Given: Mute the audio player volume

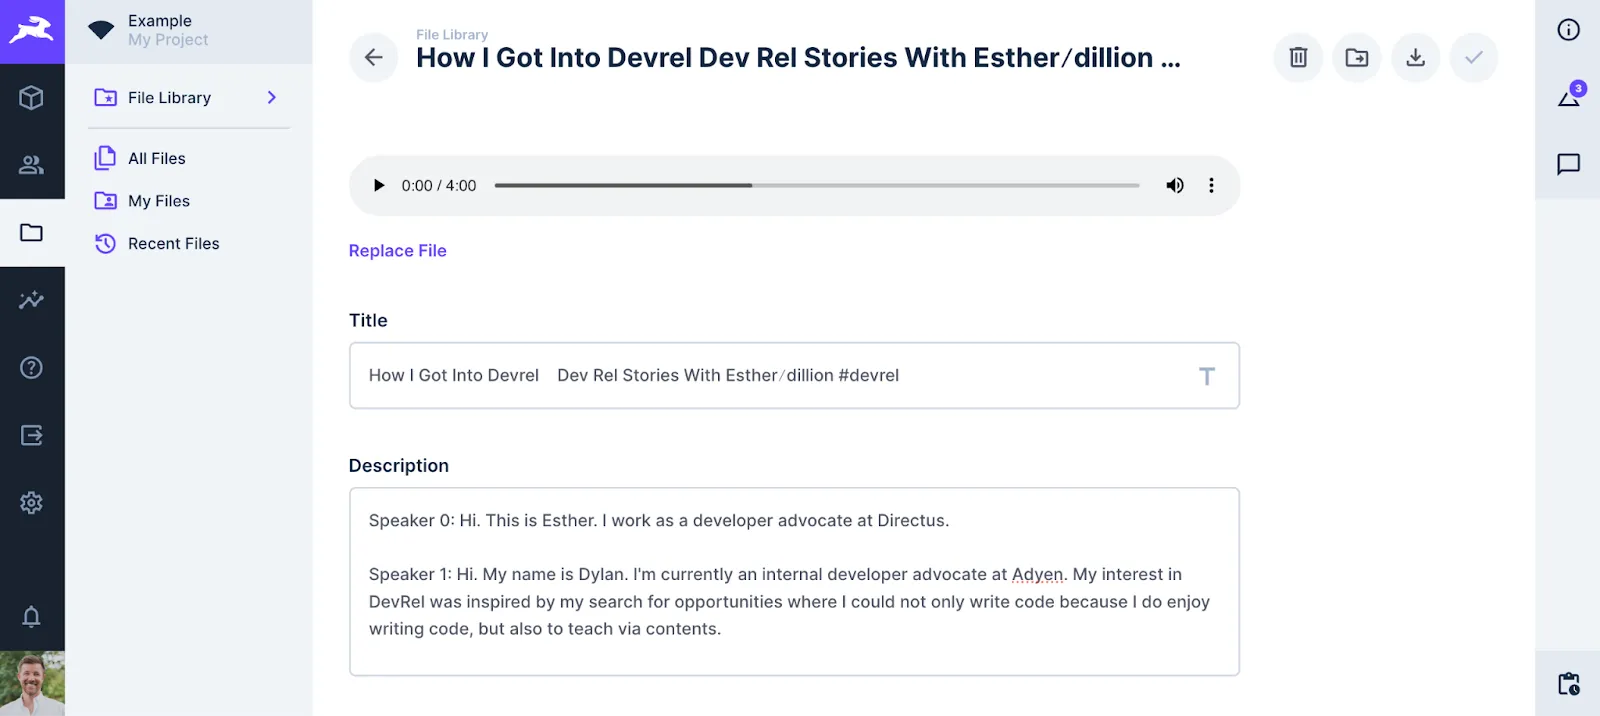Looking at the screenshot, I should click(x=1175, y=186).
